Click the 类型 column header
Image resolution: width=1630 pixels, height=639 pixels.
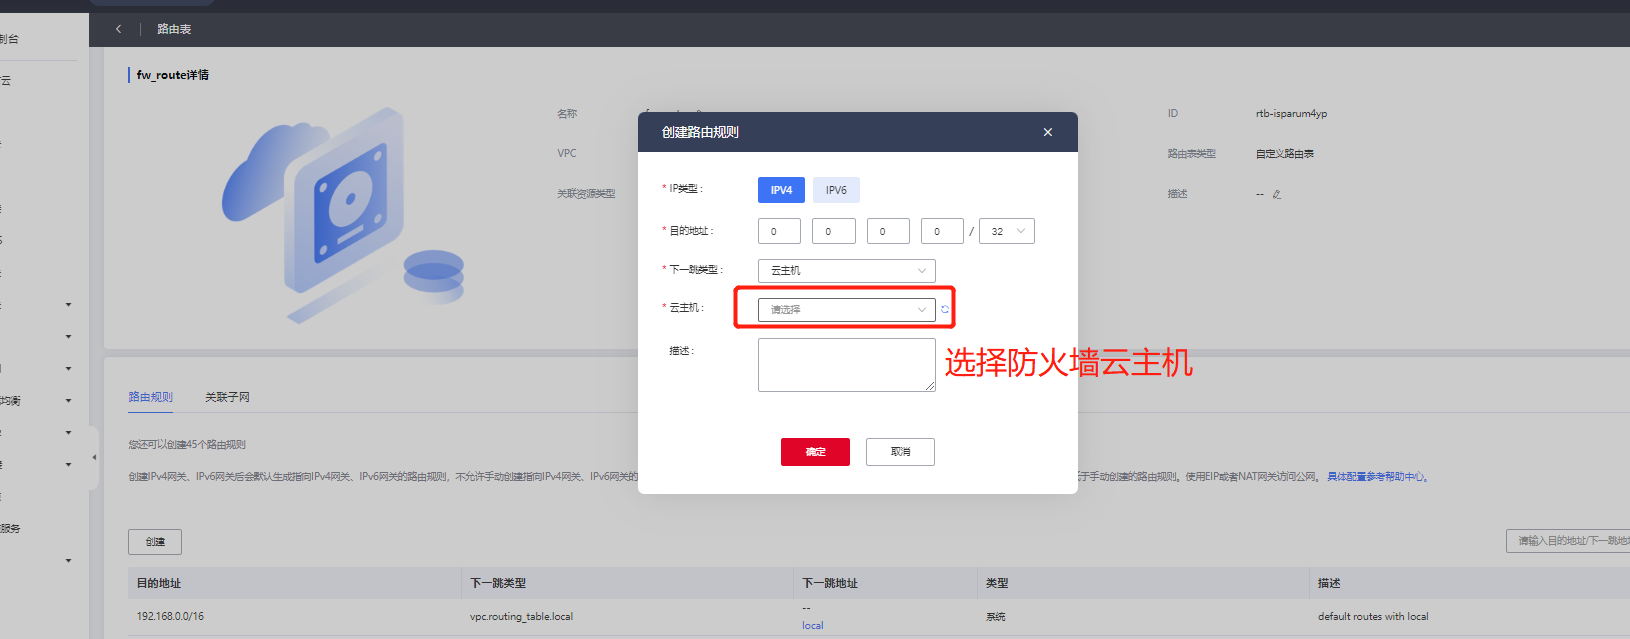pos(997,583)
